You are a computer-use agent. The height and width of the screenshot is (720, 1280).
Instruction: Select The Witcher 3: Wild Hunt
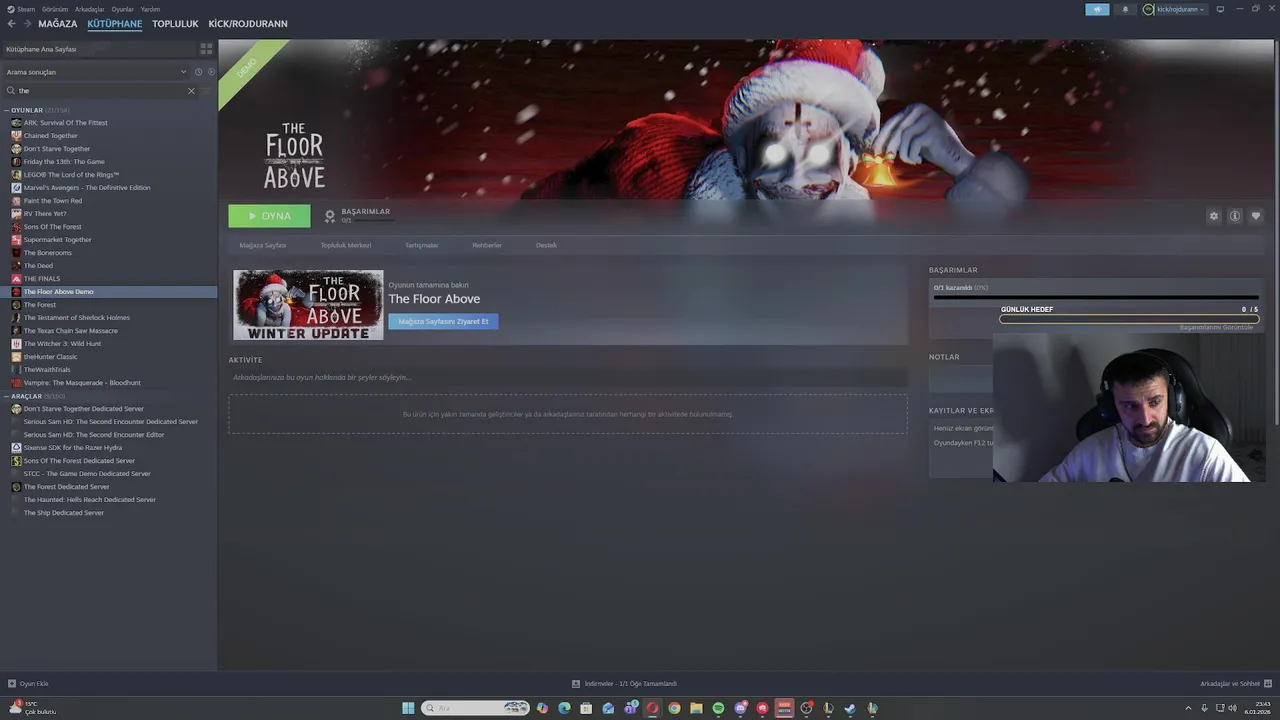[x=62, y=344]
